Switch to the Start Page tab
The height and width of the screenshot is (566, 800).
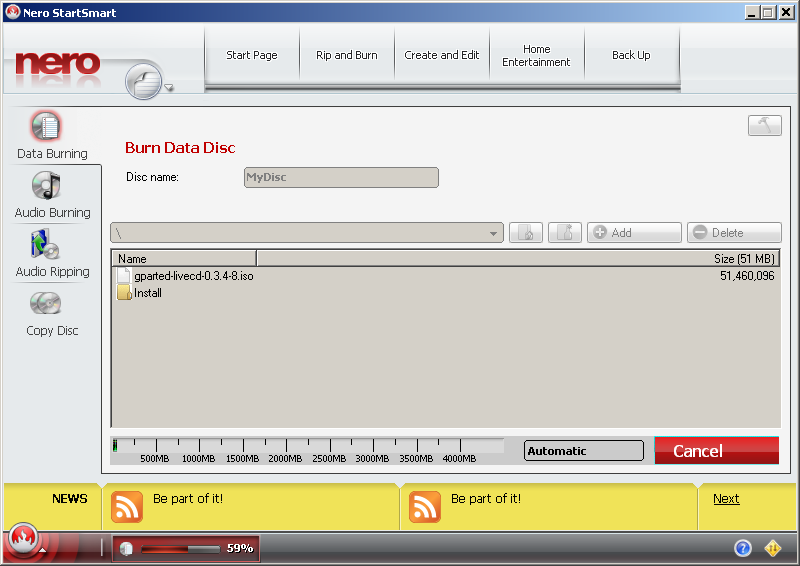point(252,55)
